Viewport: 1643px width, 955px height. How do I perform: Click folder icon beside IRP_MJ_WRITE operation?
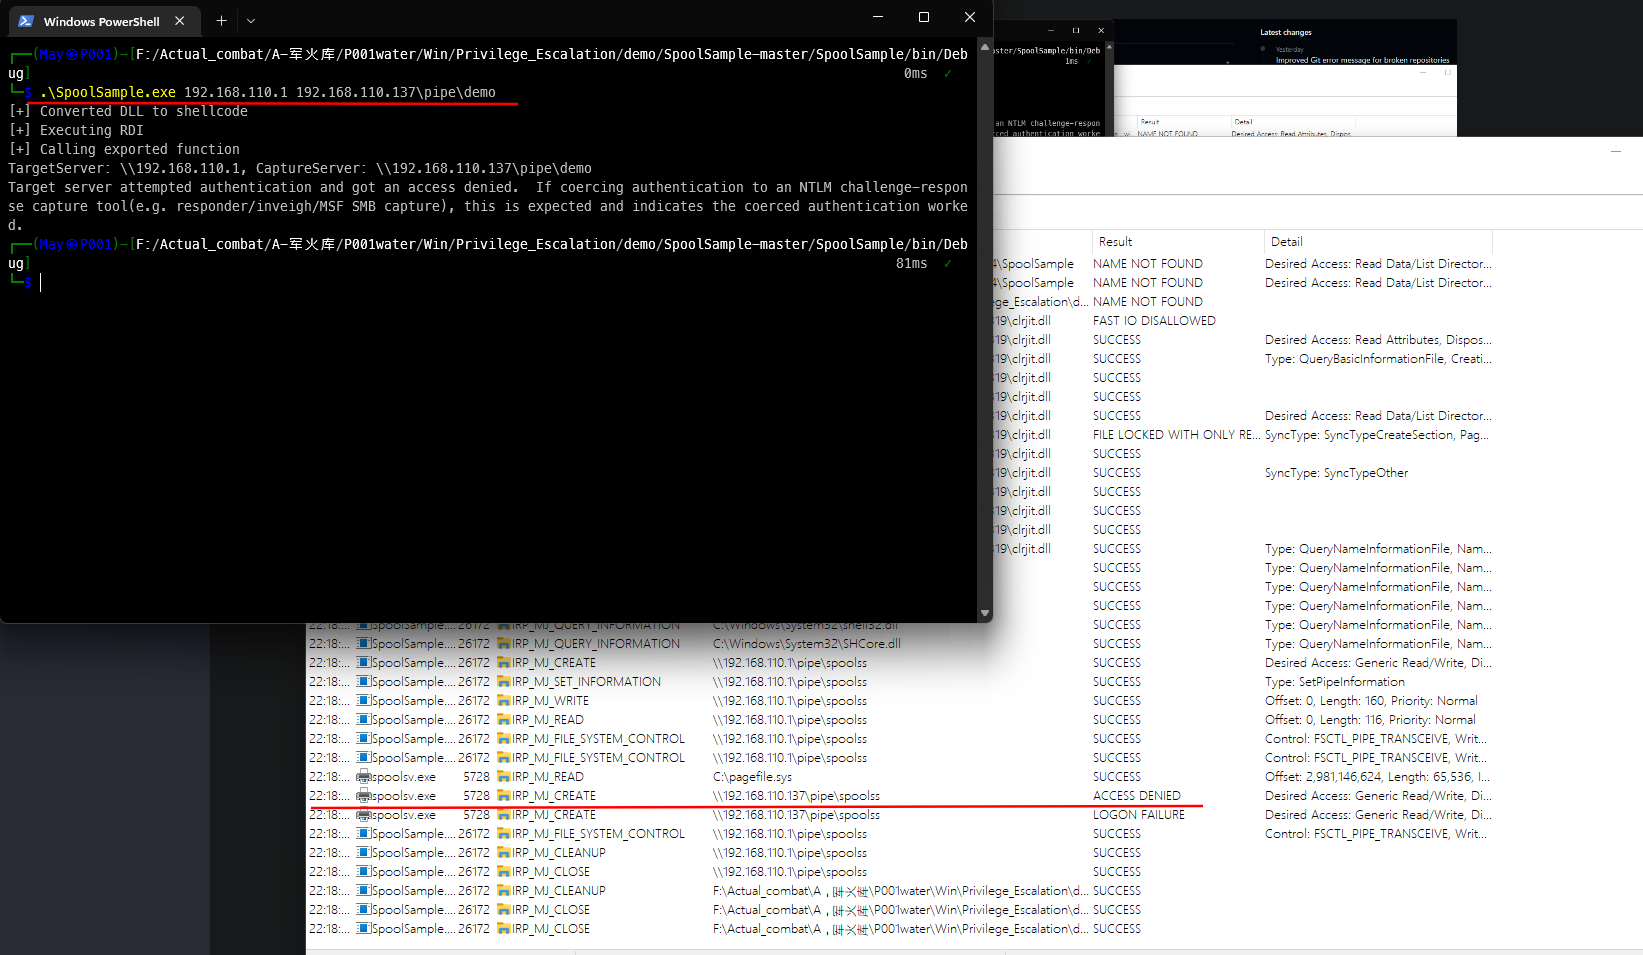click(x=504, y=701)
